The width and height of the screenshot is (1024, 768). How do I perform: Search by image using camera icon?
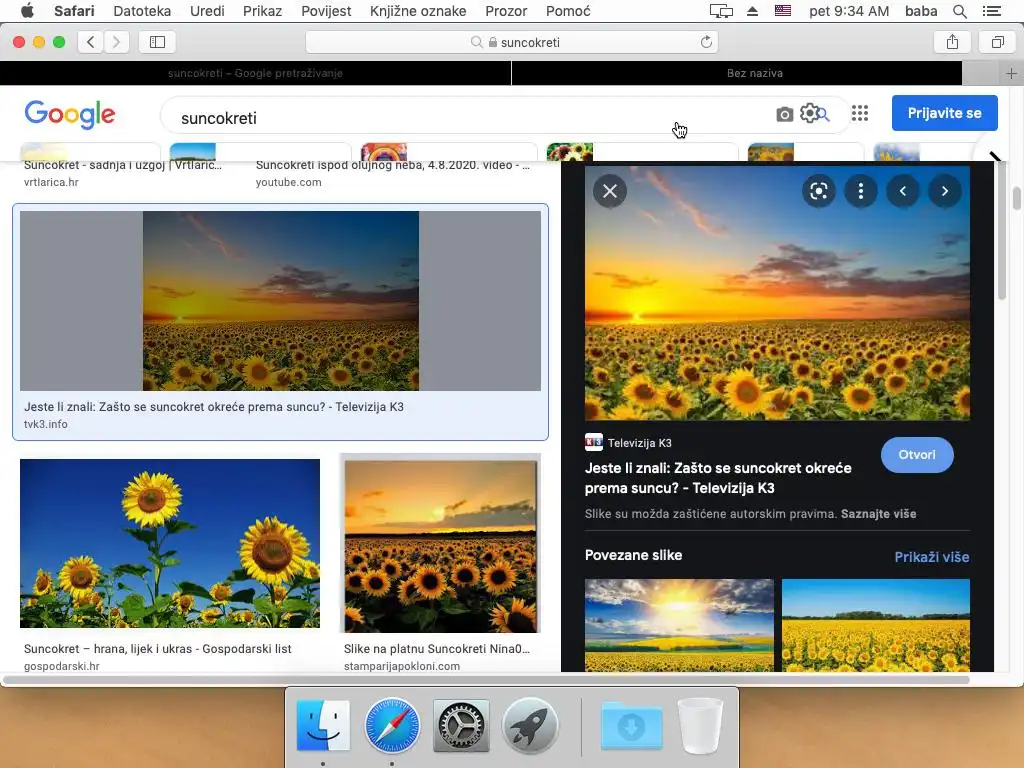[x=784, y=114]
